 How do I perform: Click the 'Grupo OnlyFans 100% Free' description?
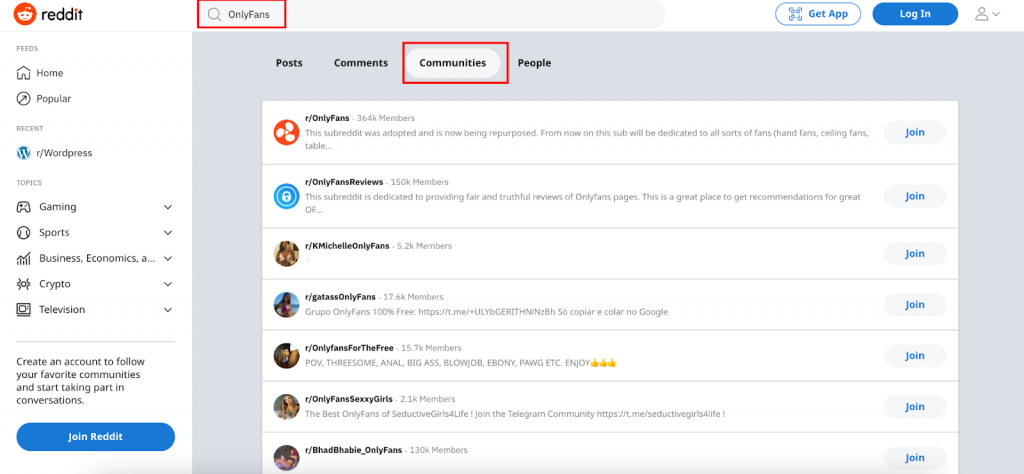tap(487, 312)
